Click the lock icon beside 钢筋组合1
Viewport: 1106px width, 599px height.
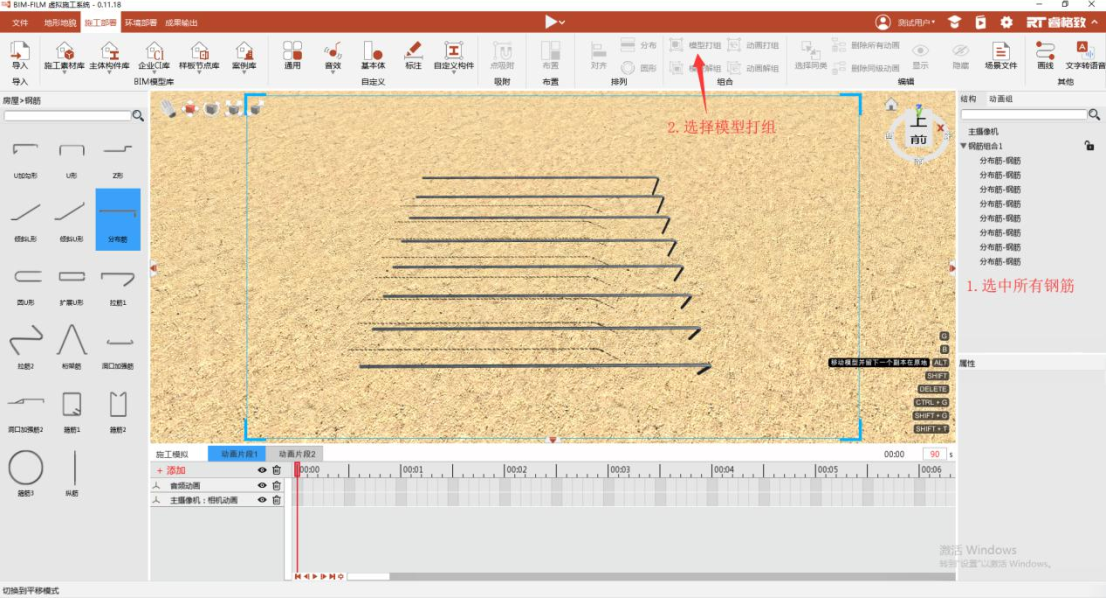(1089, 146)
